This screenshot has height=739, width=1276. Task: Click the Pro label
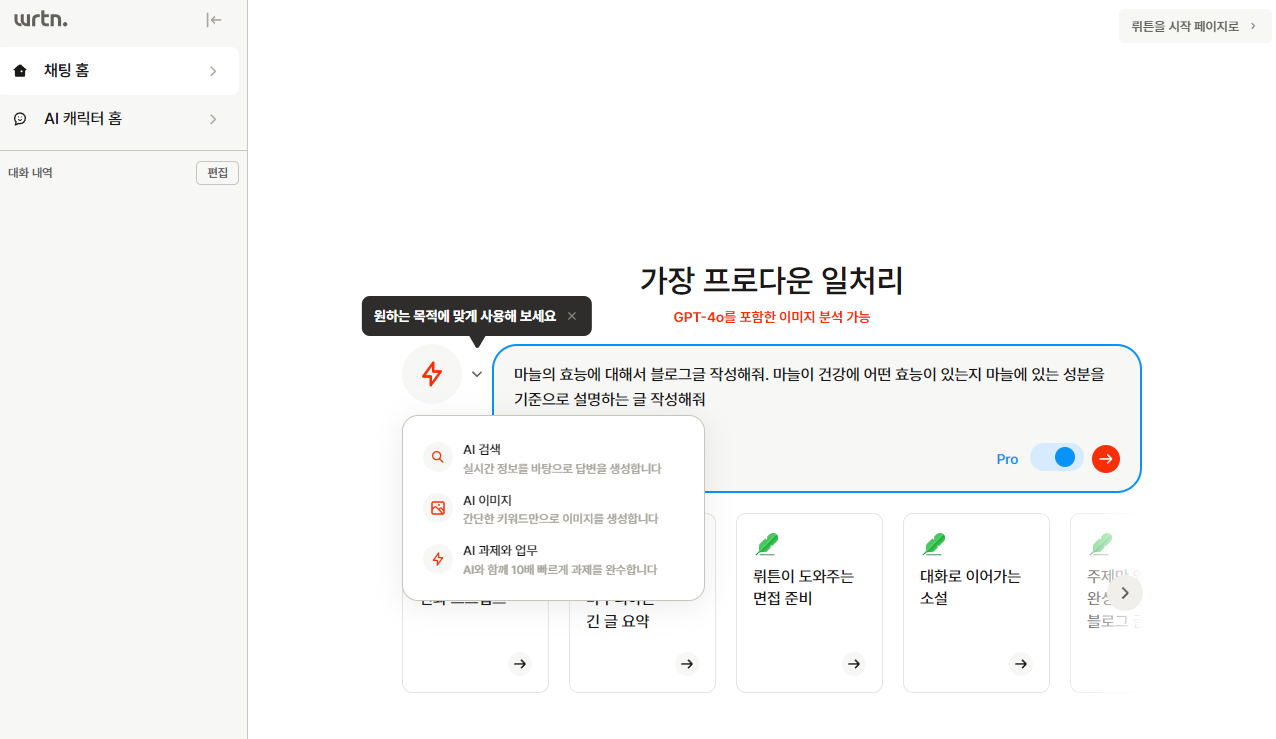pyautogui.click(x=1007, y=459)
